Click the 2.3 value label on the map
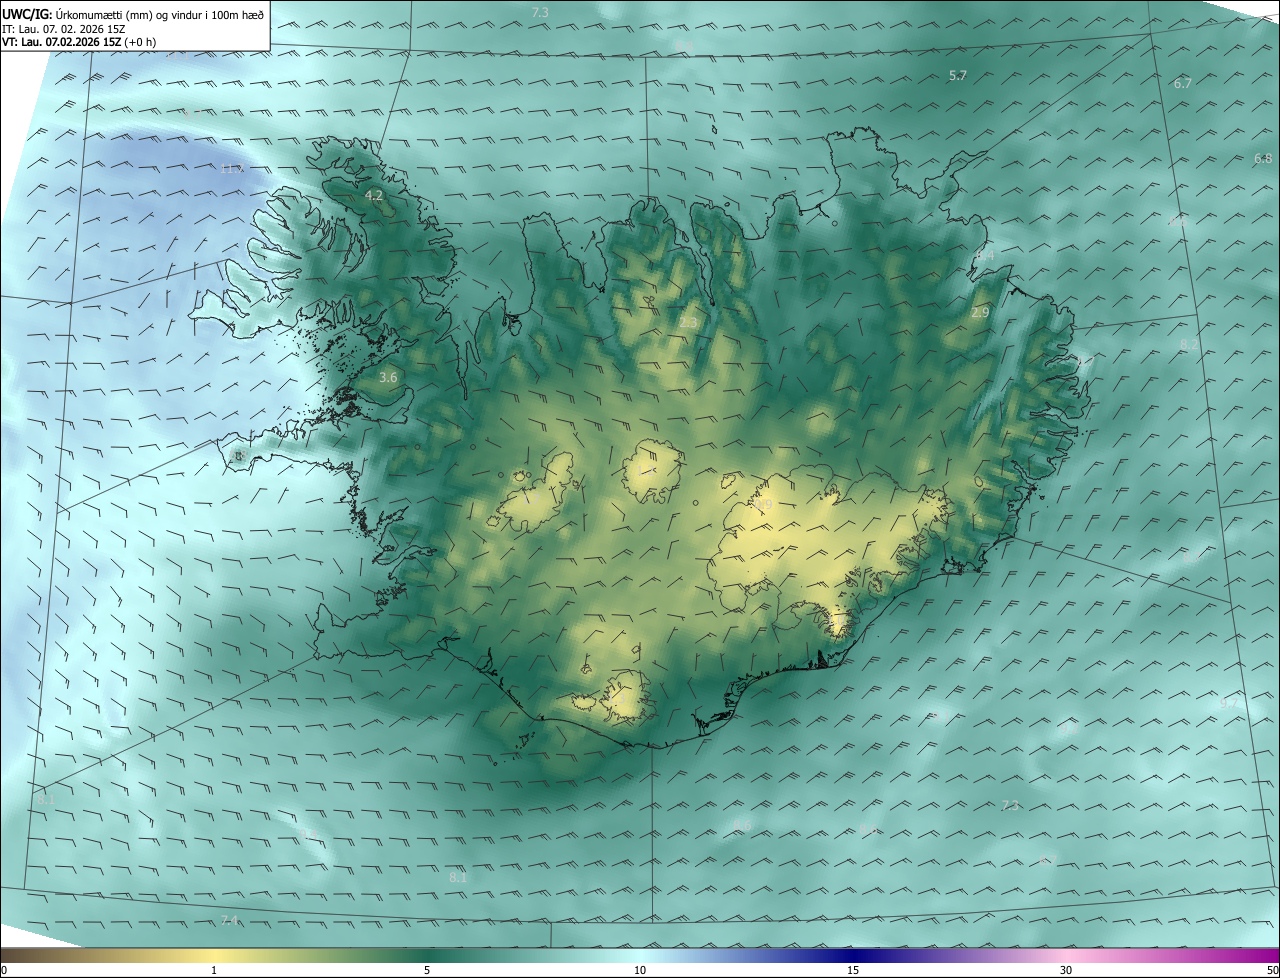Viewport: 1280px width, 978px height. pos(689,322)
